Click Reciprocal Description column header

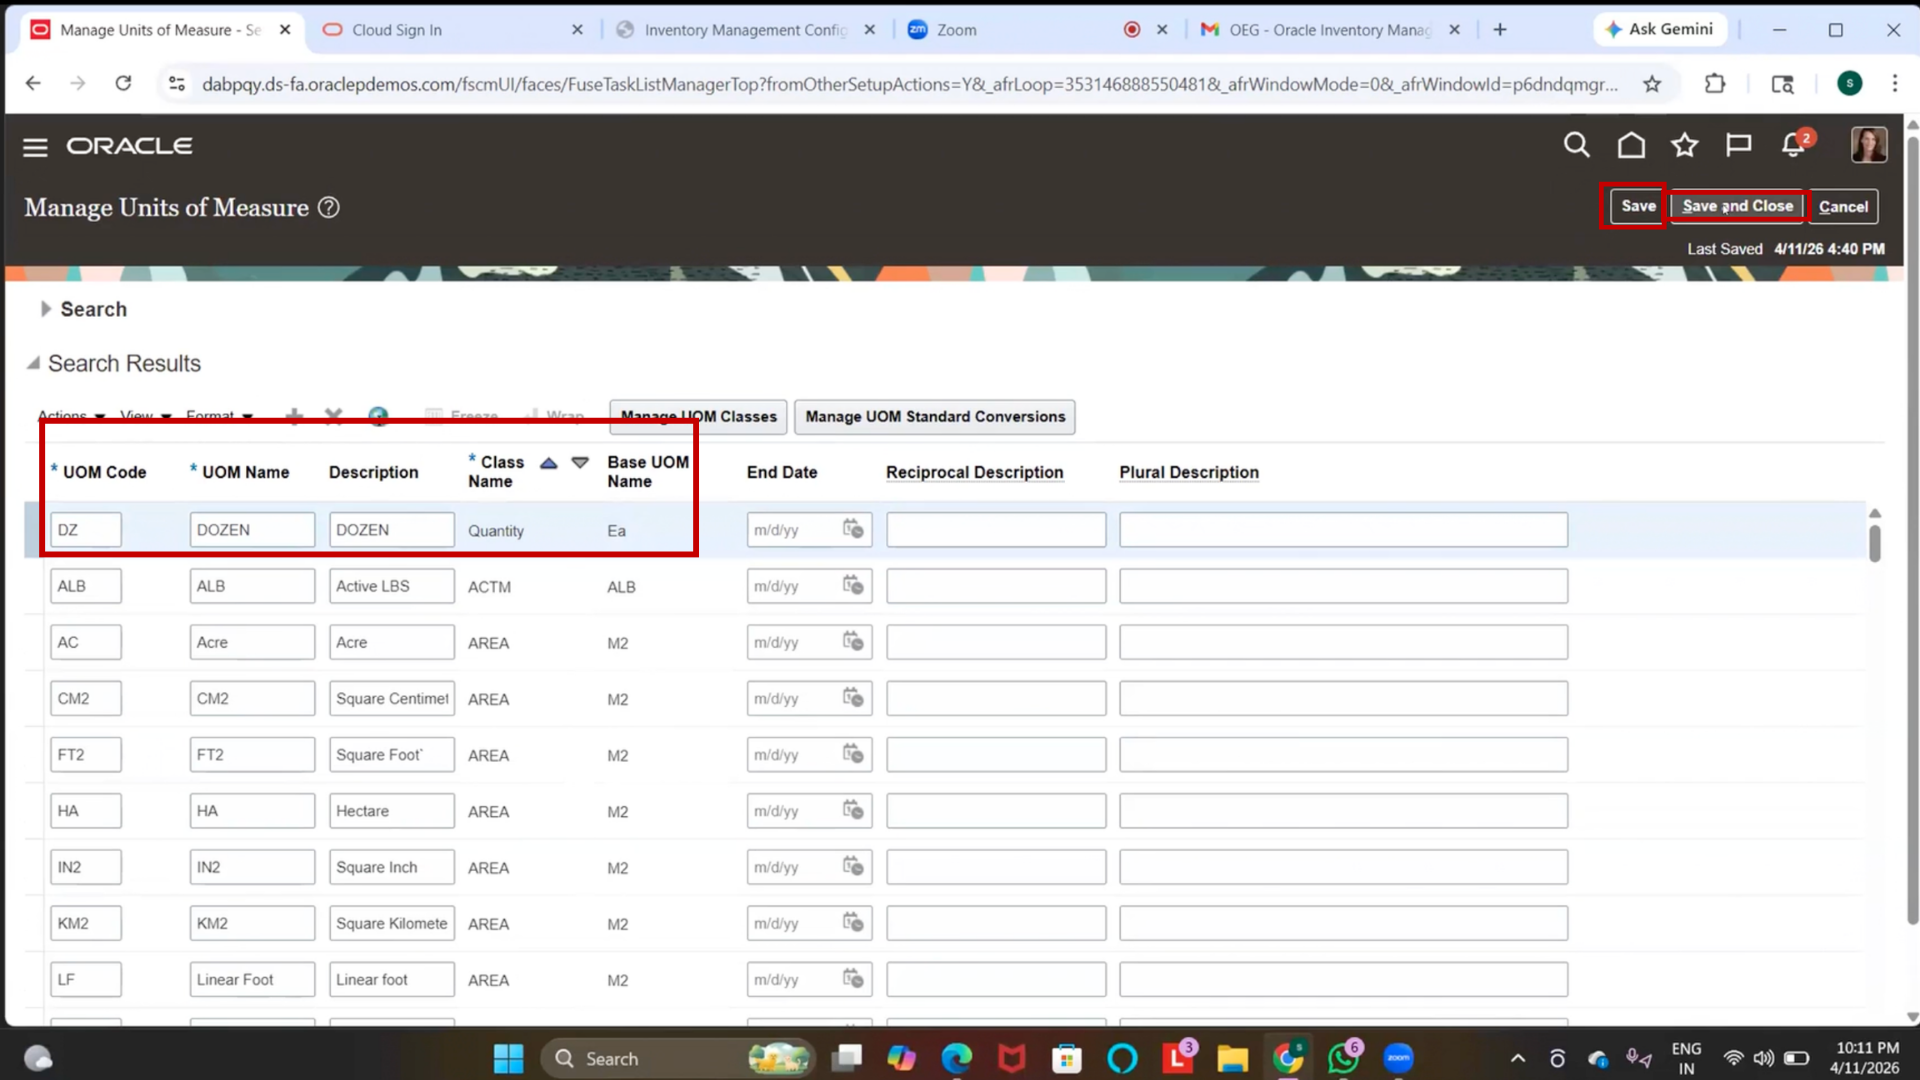pyautogui.click(x=974, y=472)
